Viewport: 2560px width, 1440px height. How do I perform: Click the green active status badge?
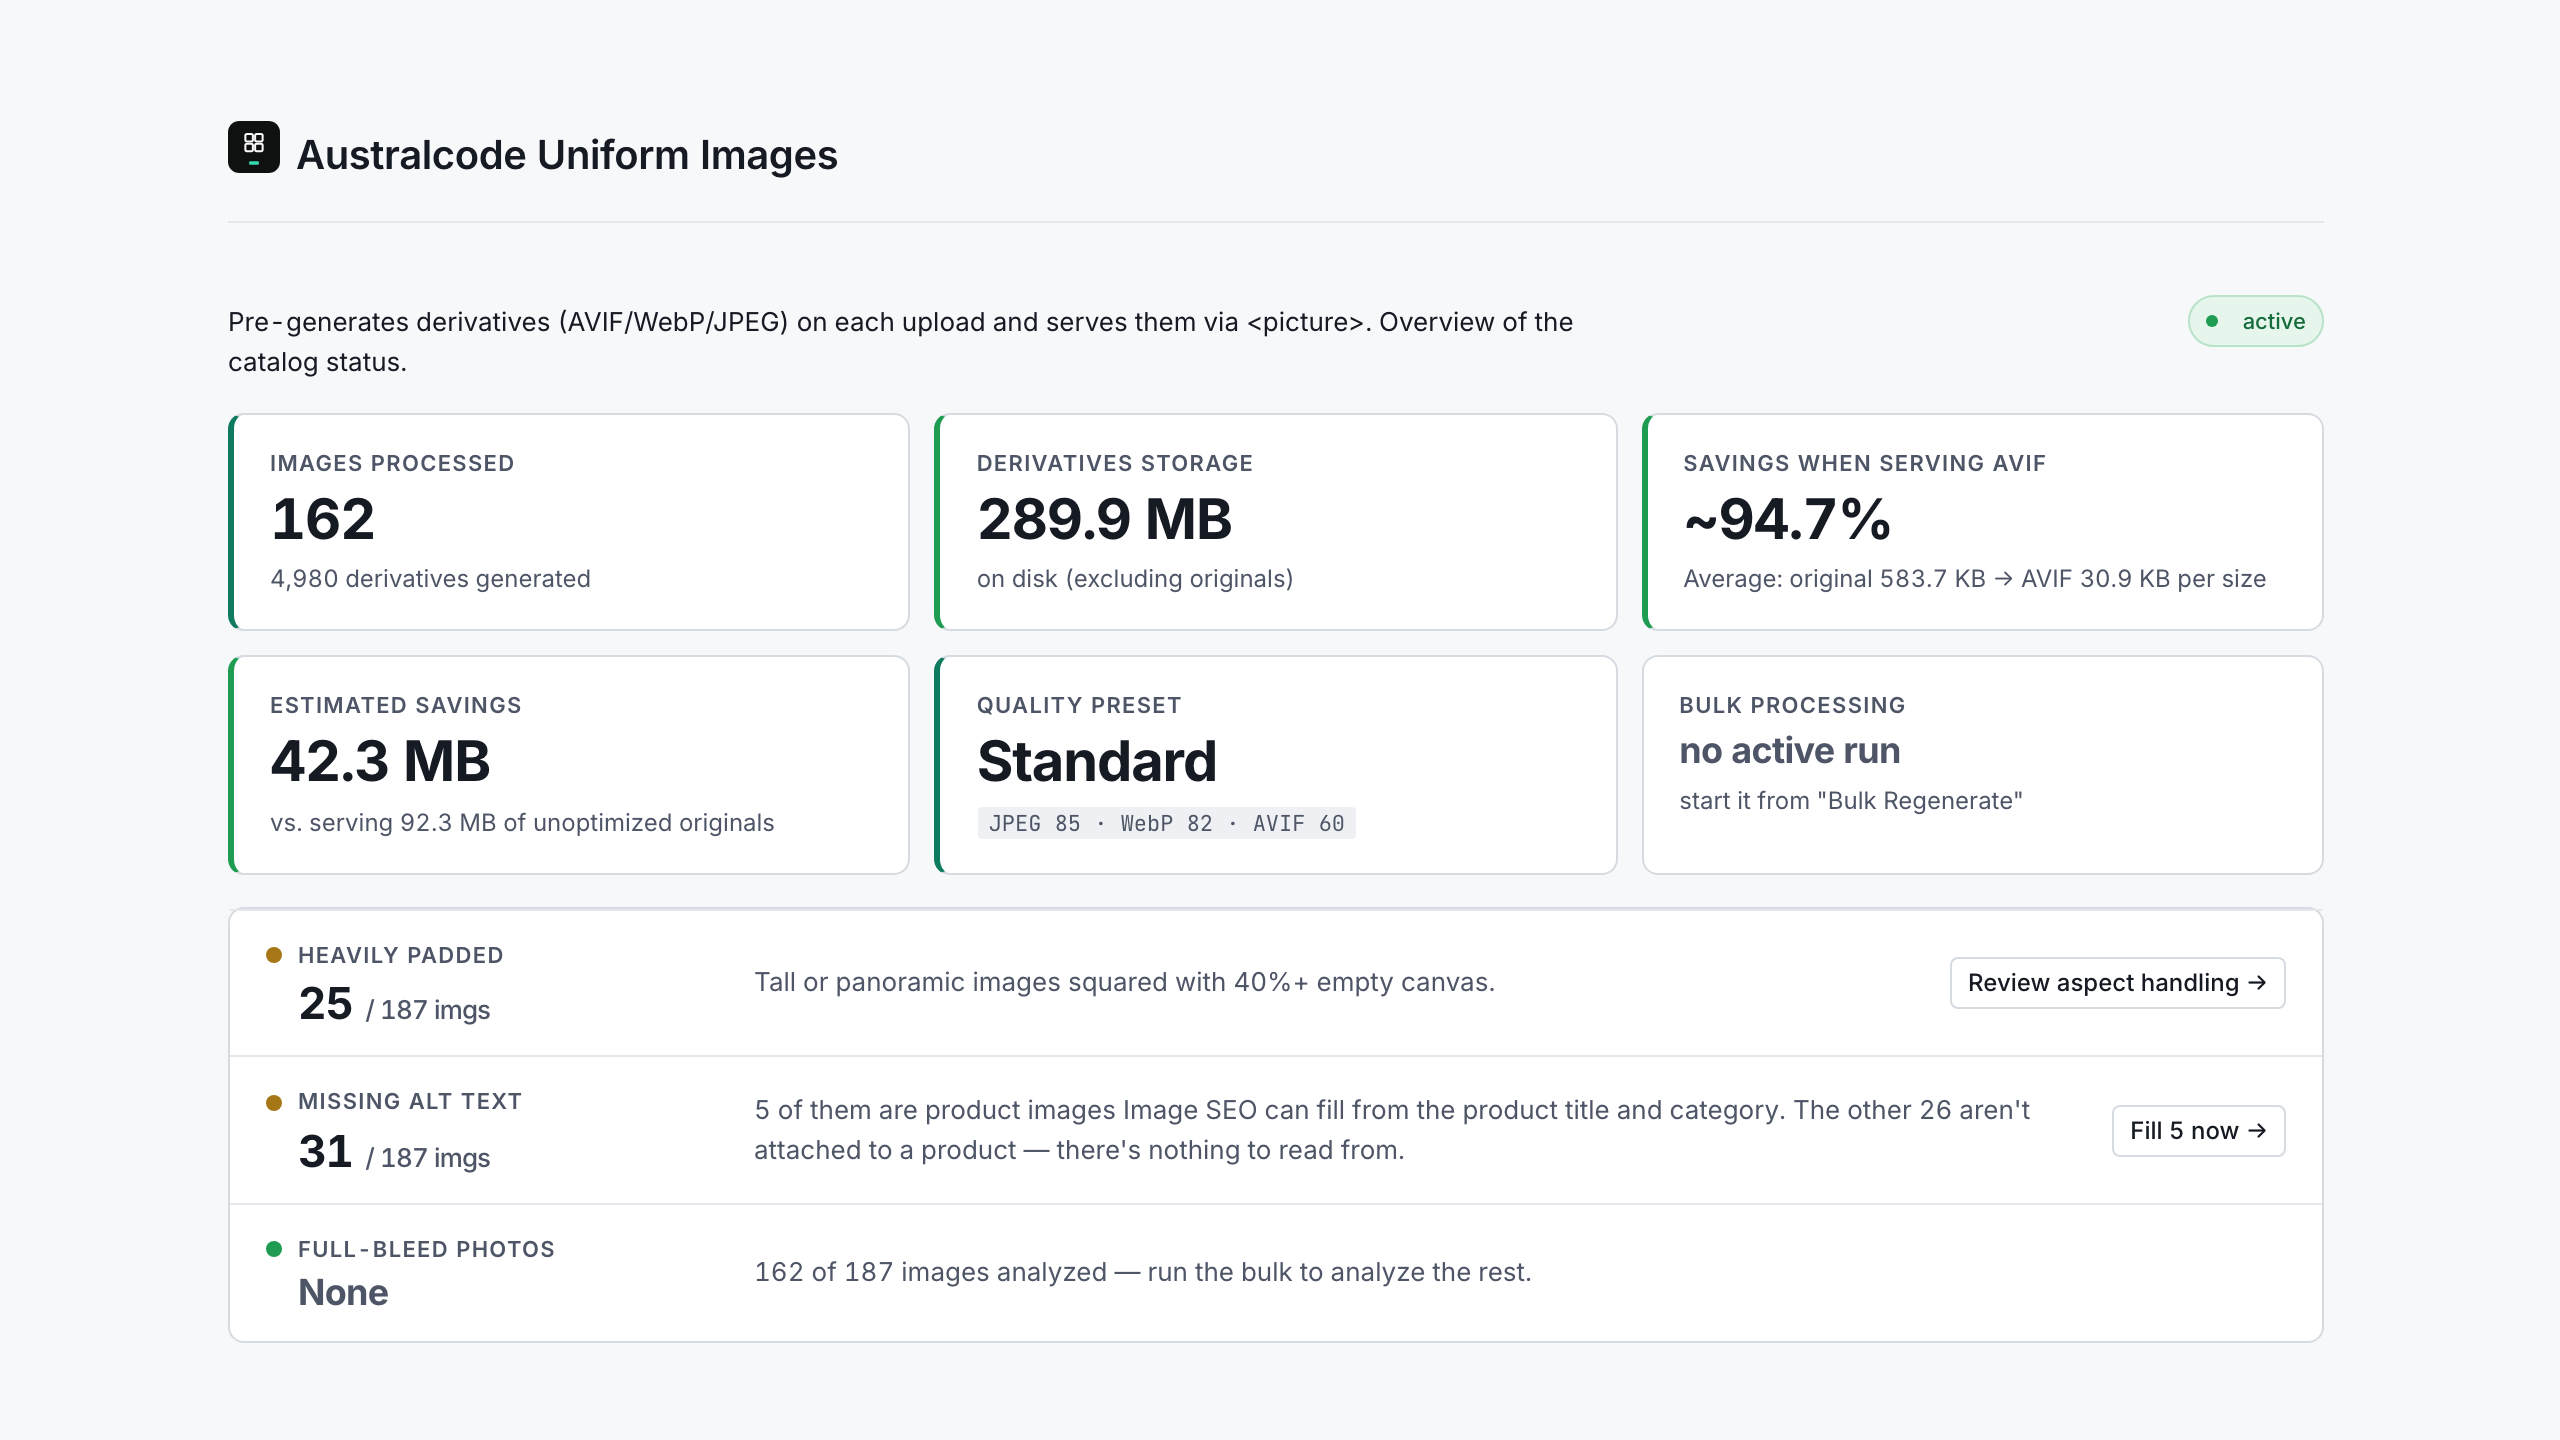pos(2255,321)
